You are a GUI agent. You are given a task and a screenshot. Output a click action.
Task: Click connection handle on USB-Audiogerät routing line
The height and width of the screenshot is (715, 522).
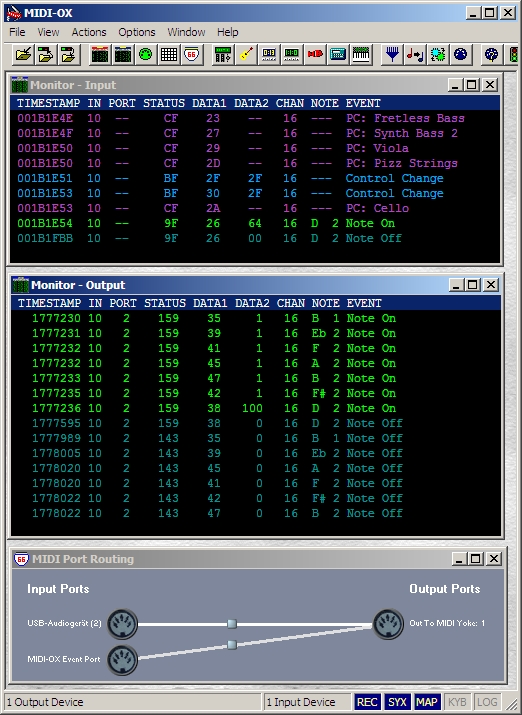pyautogui.click(x=232, y=623)
